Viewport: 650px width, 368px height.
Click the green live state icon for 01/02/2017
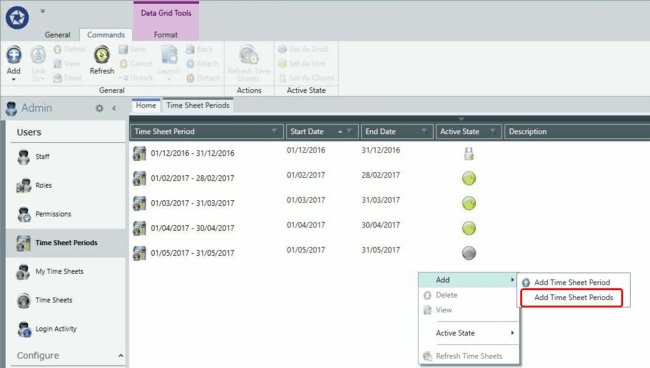coord(469,179)
